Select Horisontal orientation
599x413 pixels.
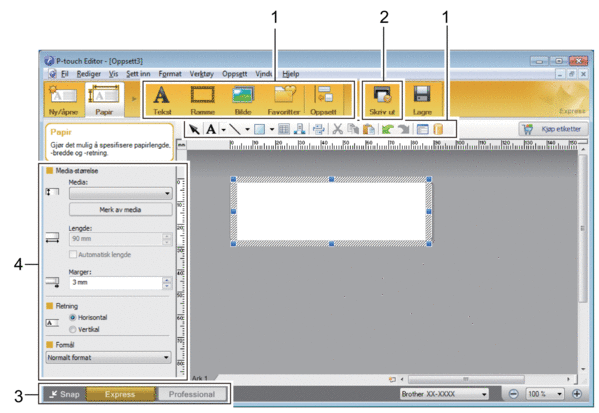(x=73, y=317)
